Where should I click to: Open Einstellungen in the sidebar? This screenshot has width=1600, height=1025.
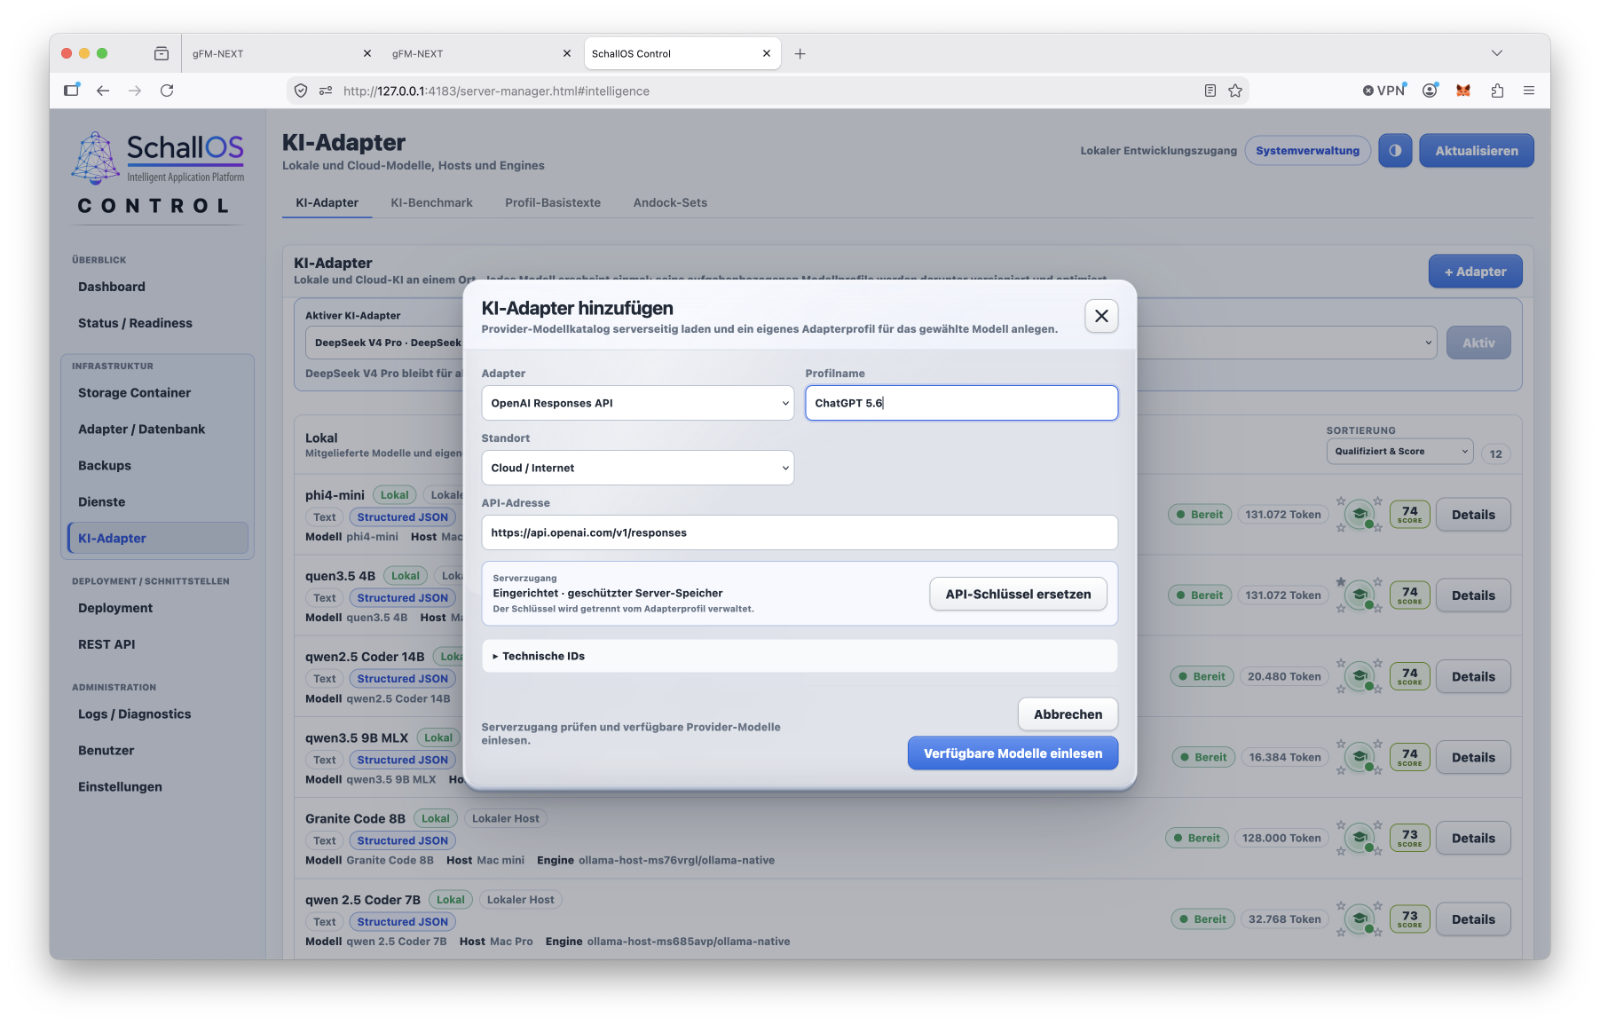click(x=120, y=787)
